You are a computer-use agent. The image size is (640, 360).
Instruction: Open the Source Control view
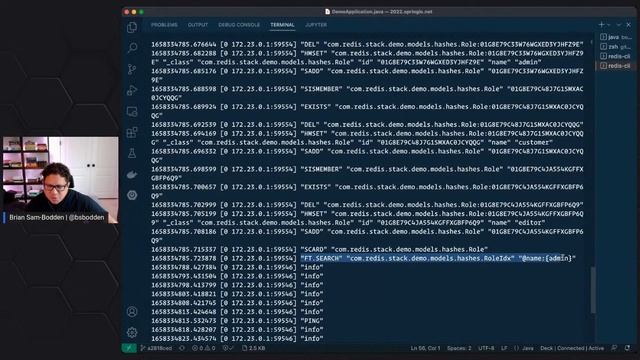coord(132,69)
